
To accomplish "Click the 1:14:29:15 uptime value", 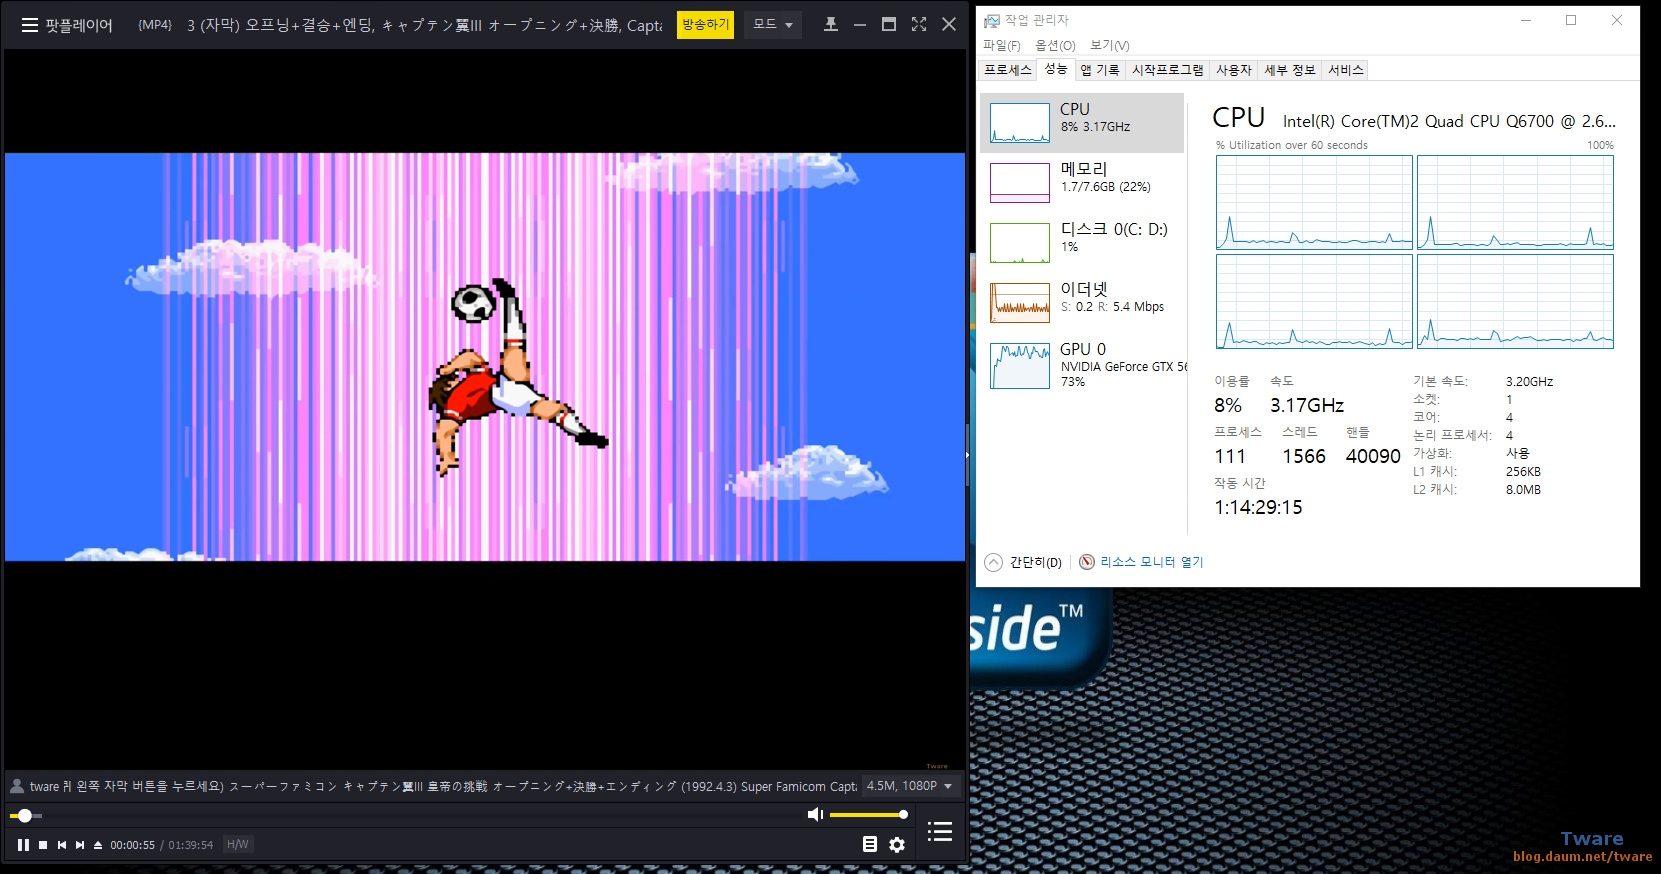I will coord(1258,507).
